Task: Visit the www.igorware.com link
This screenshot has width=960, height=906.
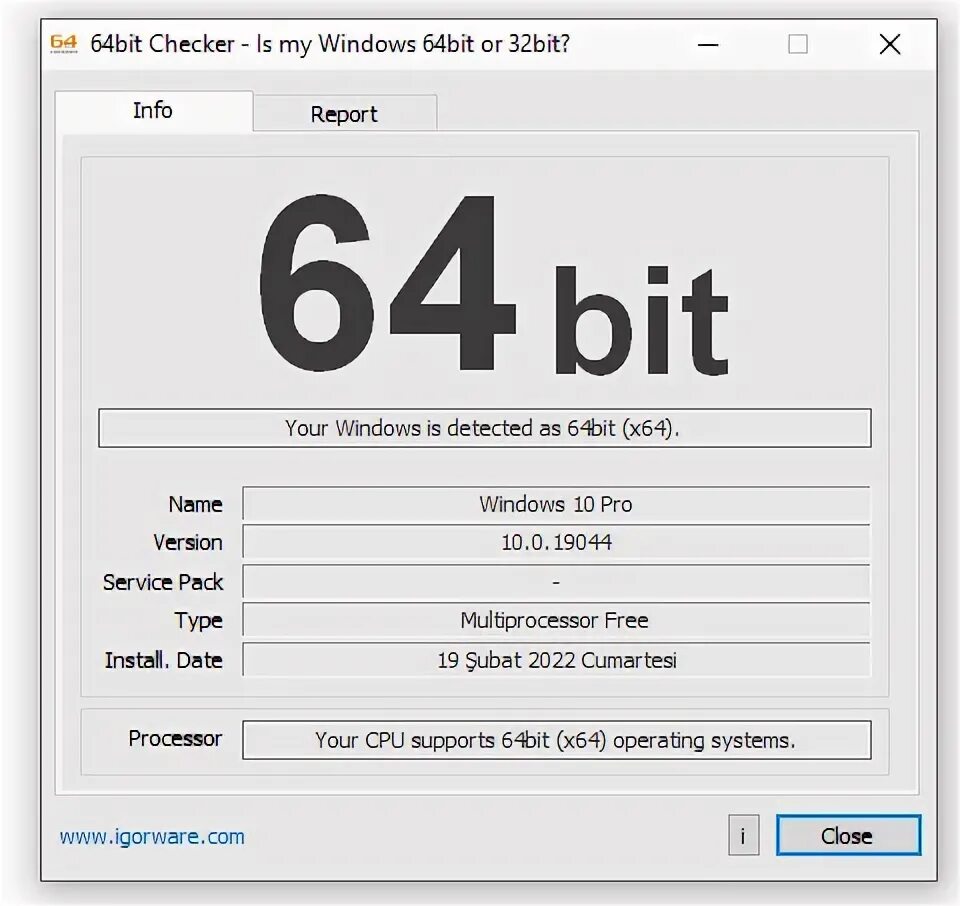Action: (x=152, y=837)
